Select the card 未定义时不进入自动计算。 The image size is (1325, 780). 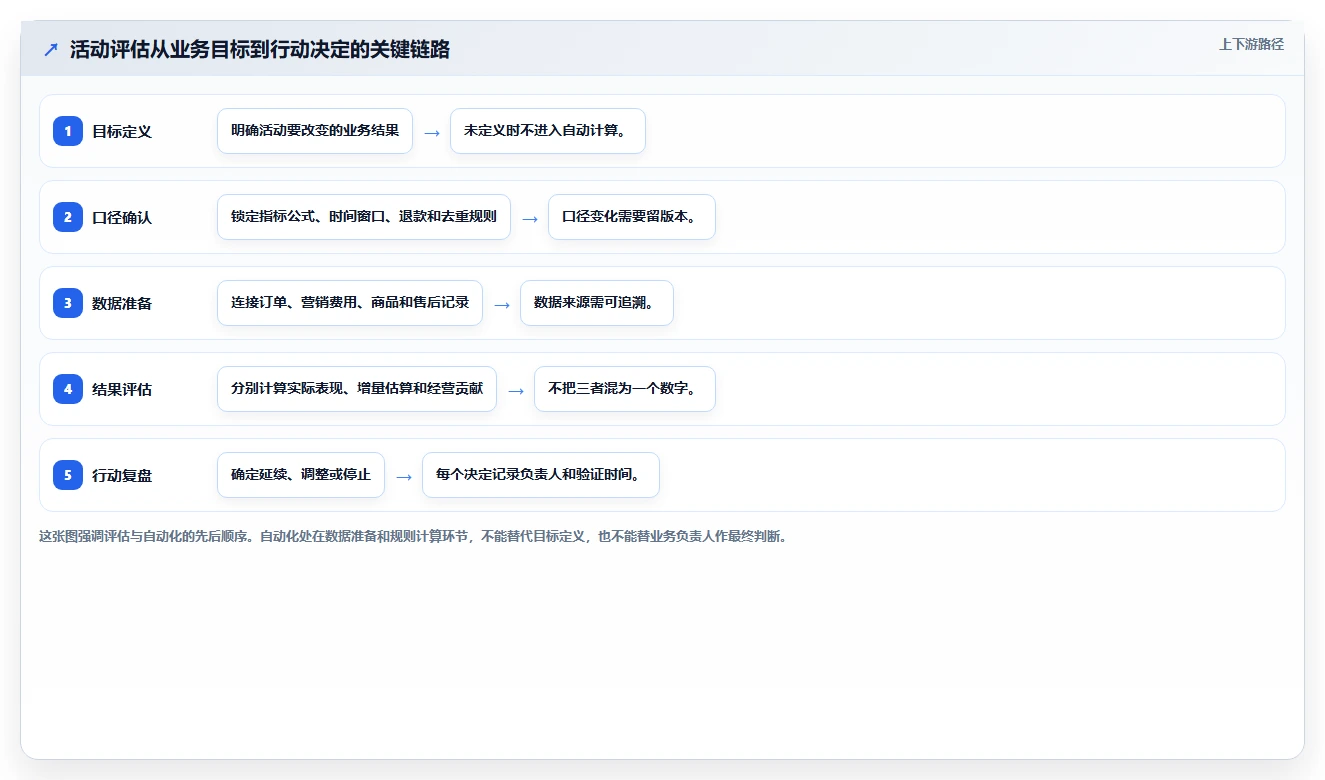click(x=548, y=131)
